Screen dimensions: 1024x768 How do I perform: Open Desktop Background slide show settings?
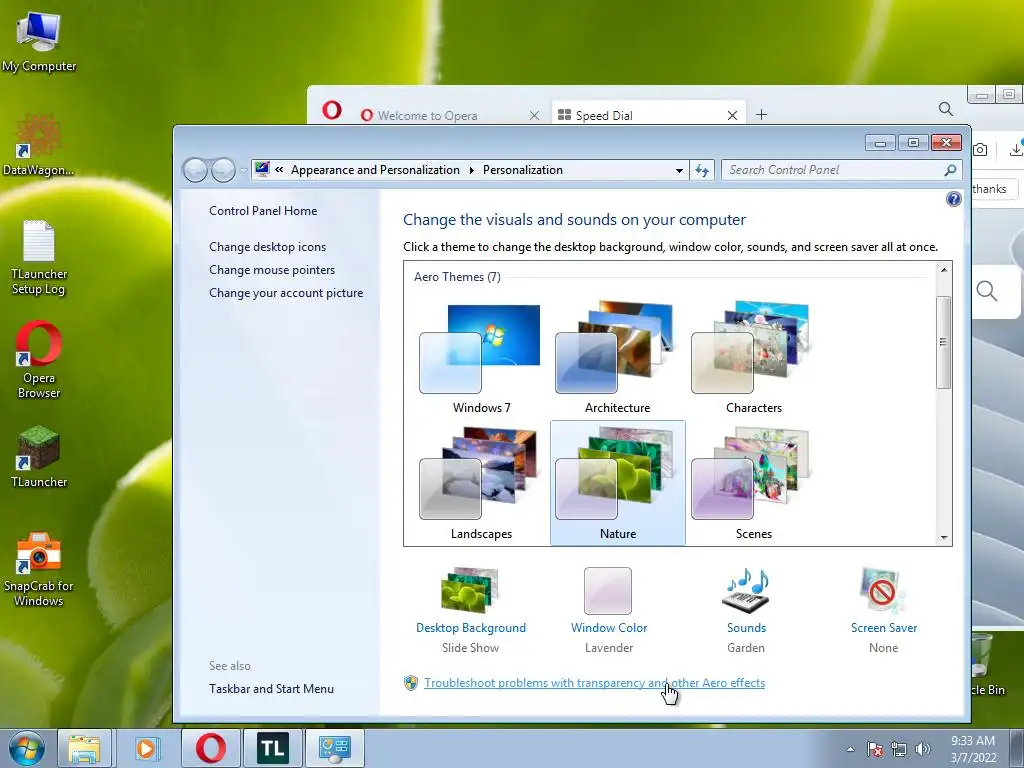470,611
